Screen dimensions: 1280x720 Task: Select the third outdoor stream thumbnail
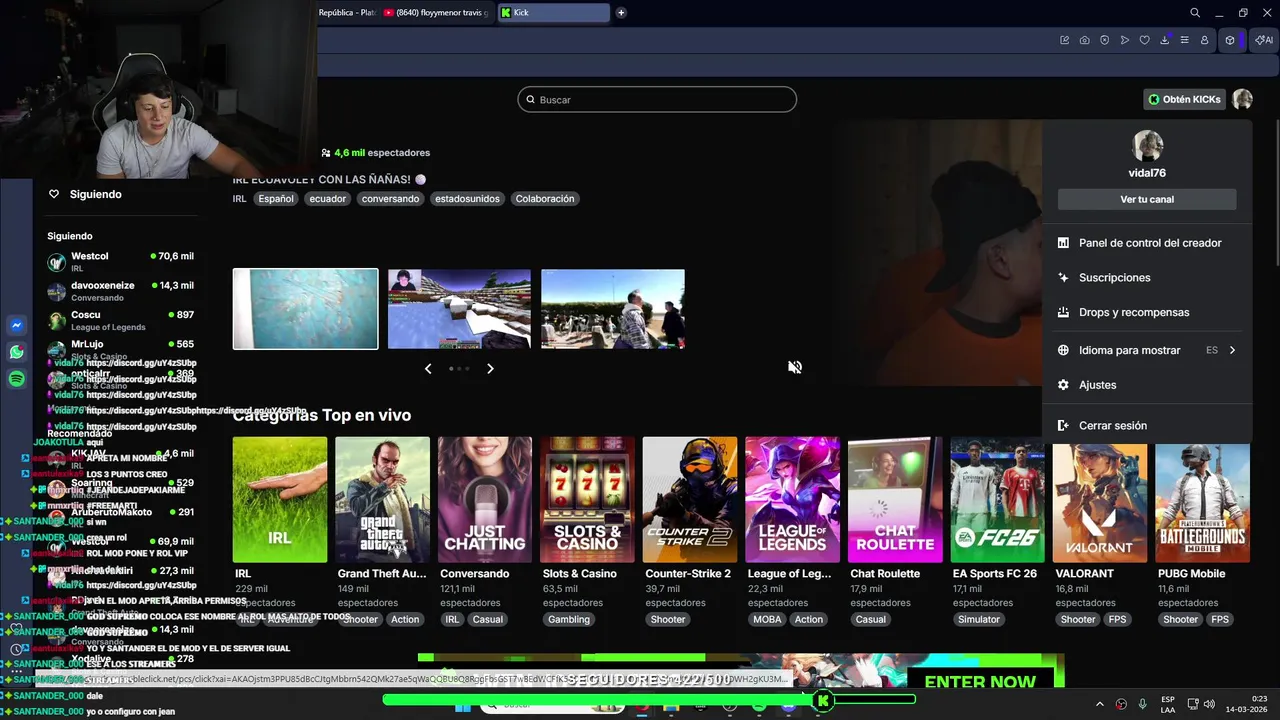pos(613,309)
